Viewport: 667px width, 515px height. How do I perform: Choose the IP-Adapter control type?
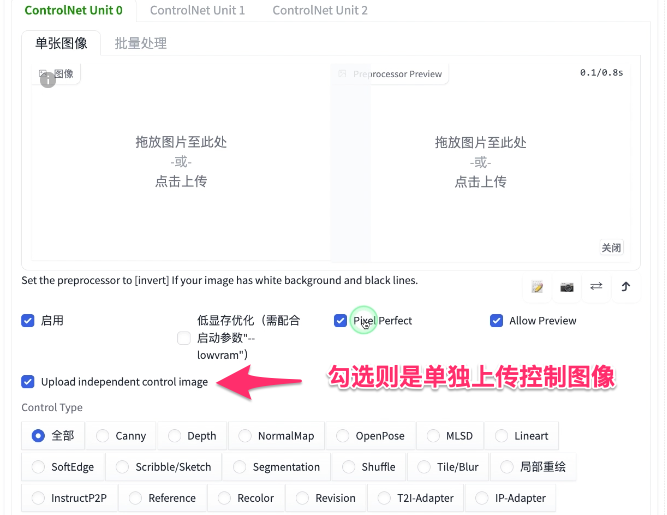pos(510,498)
